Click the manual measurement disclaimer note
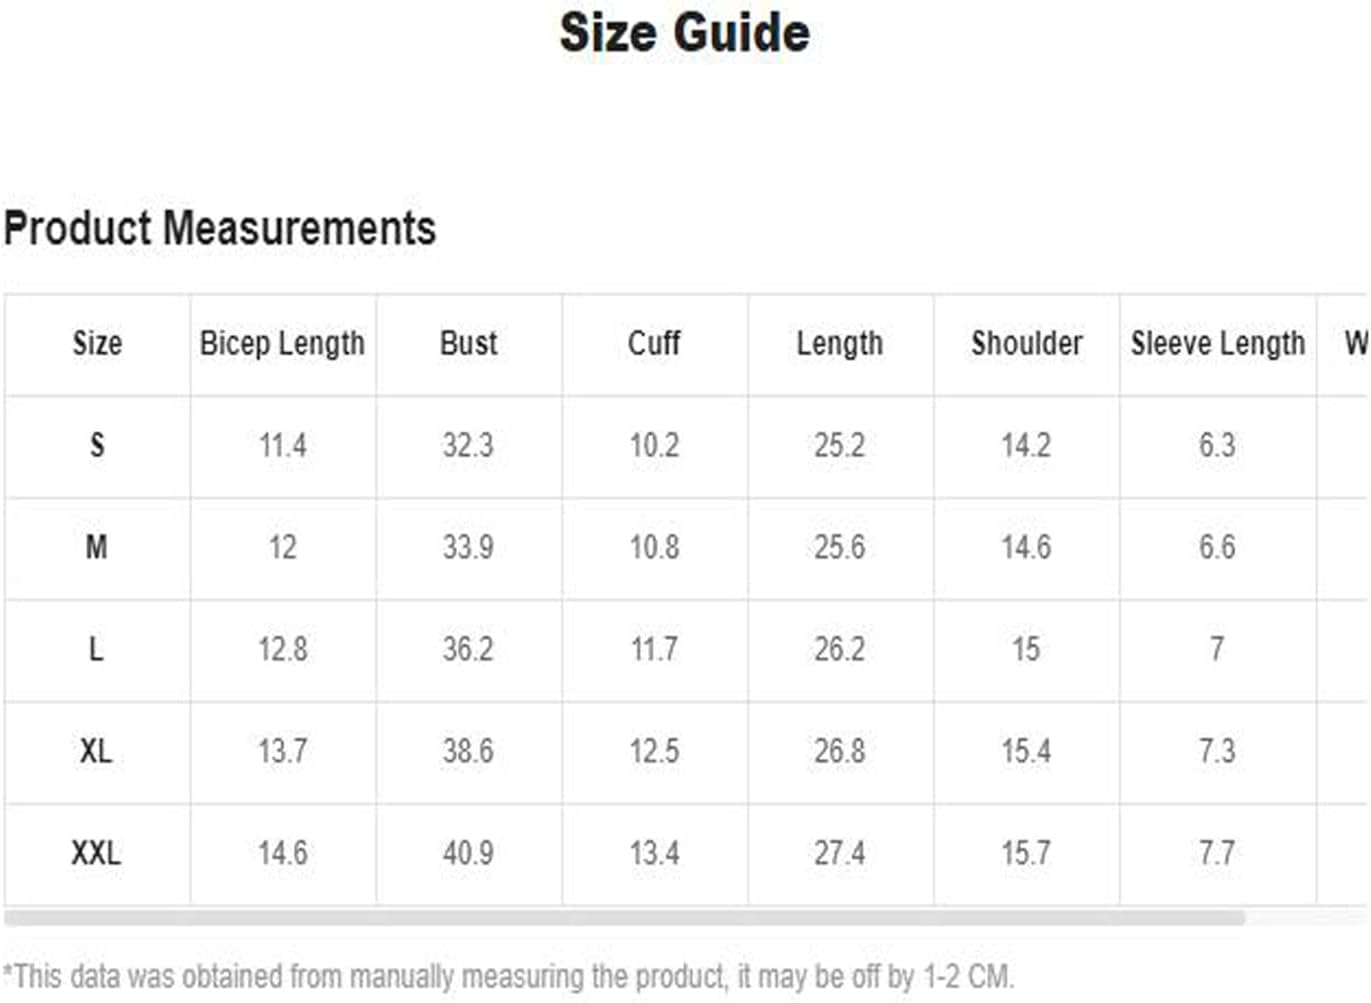Viewport: 1371px width, 1003px height. (509, 976)
